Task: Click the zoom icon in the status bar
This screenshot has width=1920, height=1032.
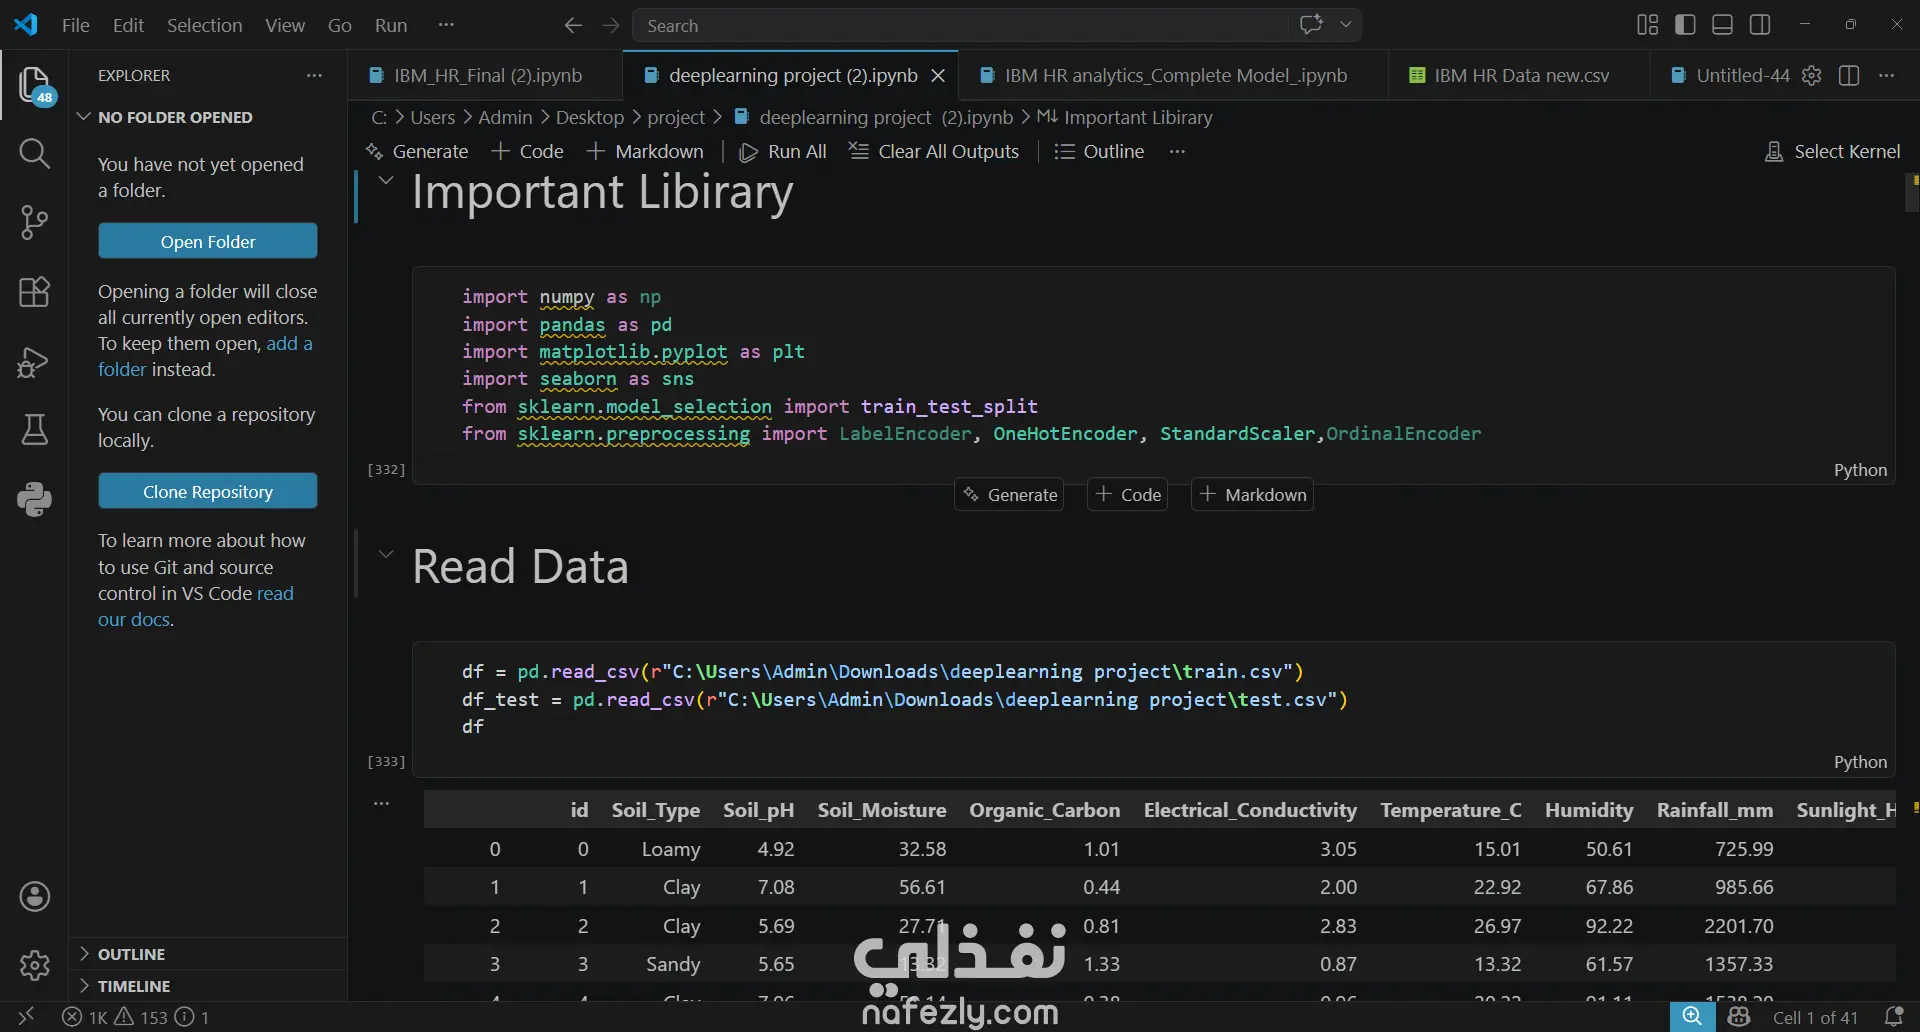Action: 1692,1017
